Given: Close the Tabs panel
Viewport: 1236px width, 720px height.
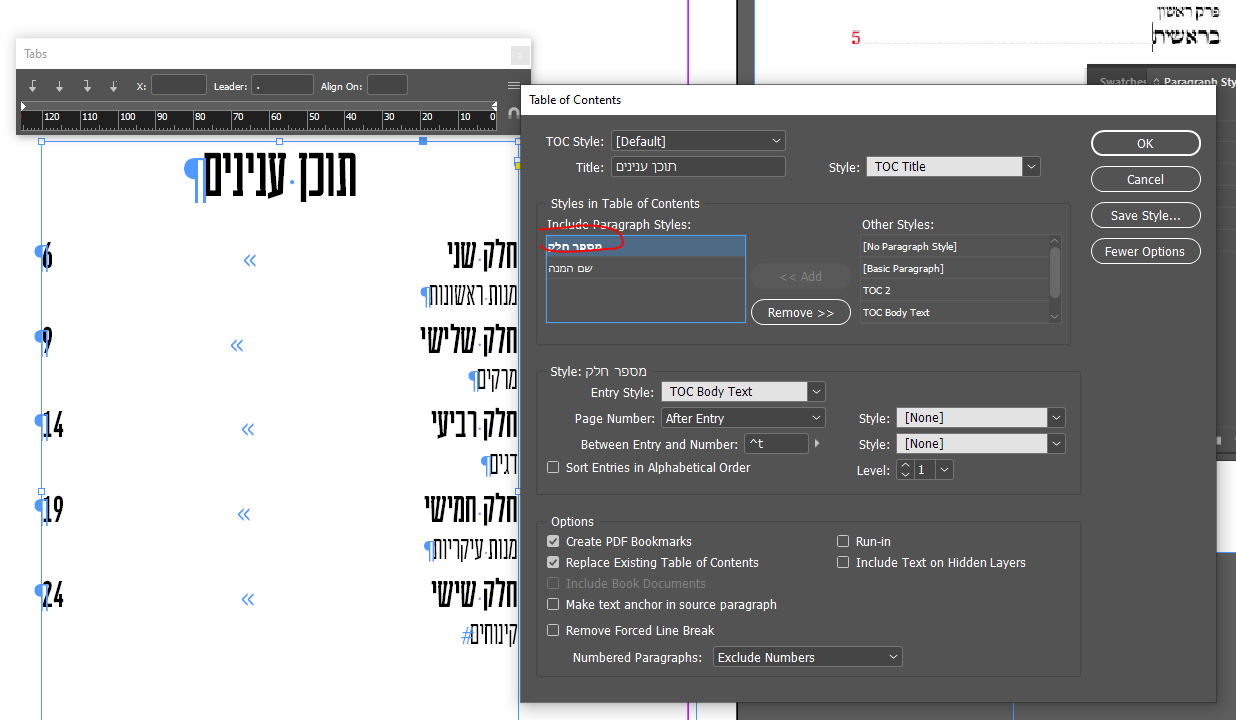Looking at the screenshot, I should [x=520, y=55].
